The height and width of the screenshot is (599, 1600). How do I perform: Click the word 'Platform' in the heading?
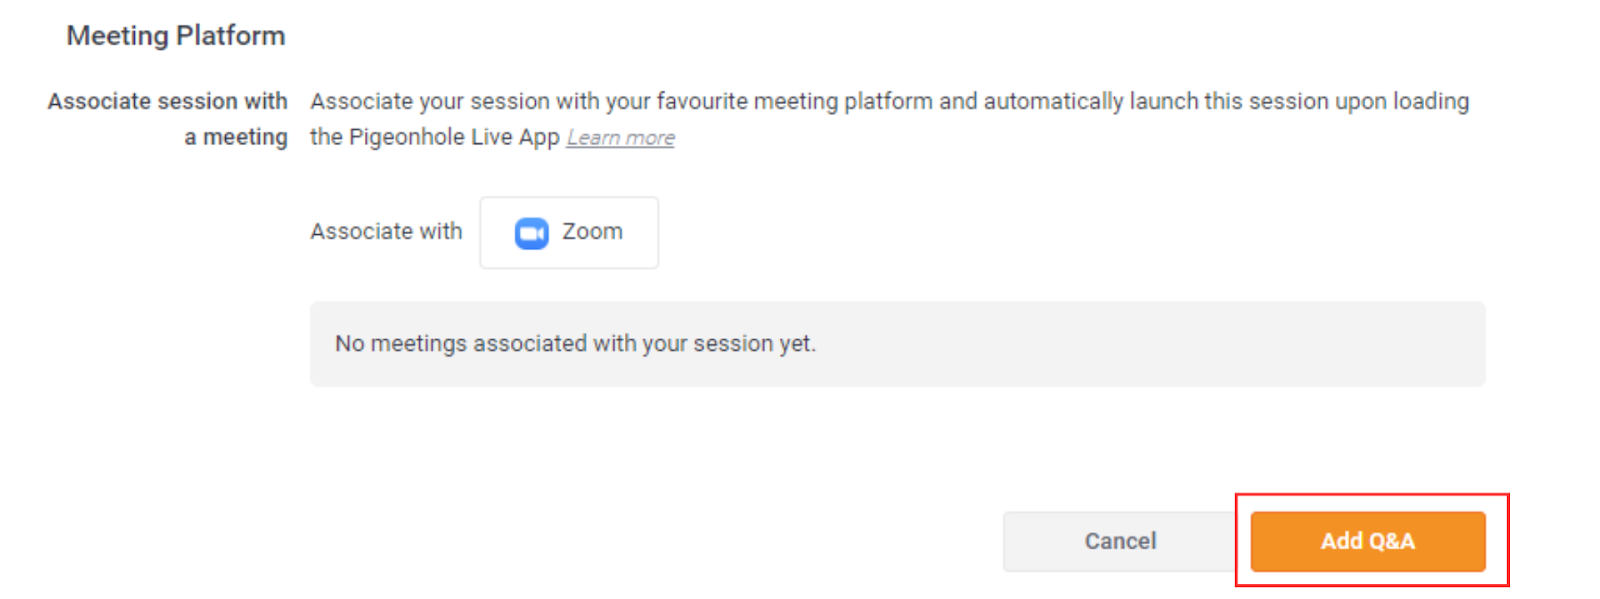pos(231,36)
